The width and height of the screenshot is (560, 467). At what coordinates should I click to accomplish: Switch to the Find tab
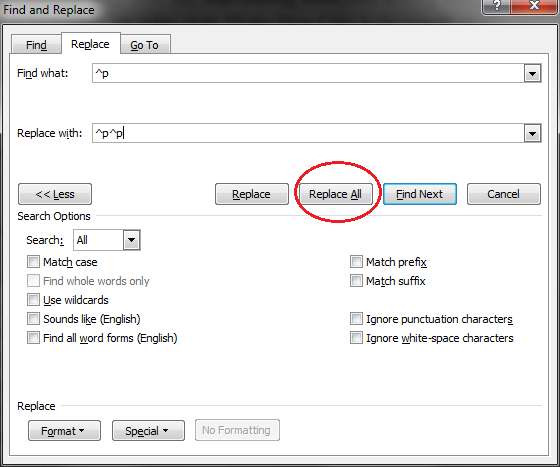pyautogui.click(x=36, y=45)
